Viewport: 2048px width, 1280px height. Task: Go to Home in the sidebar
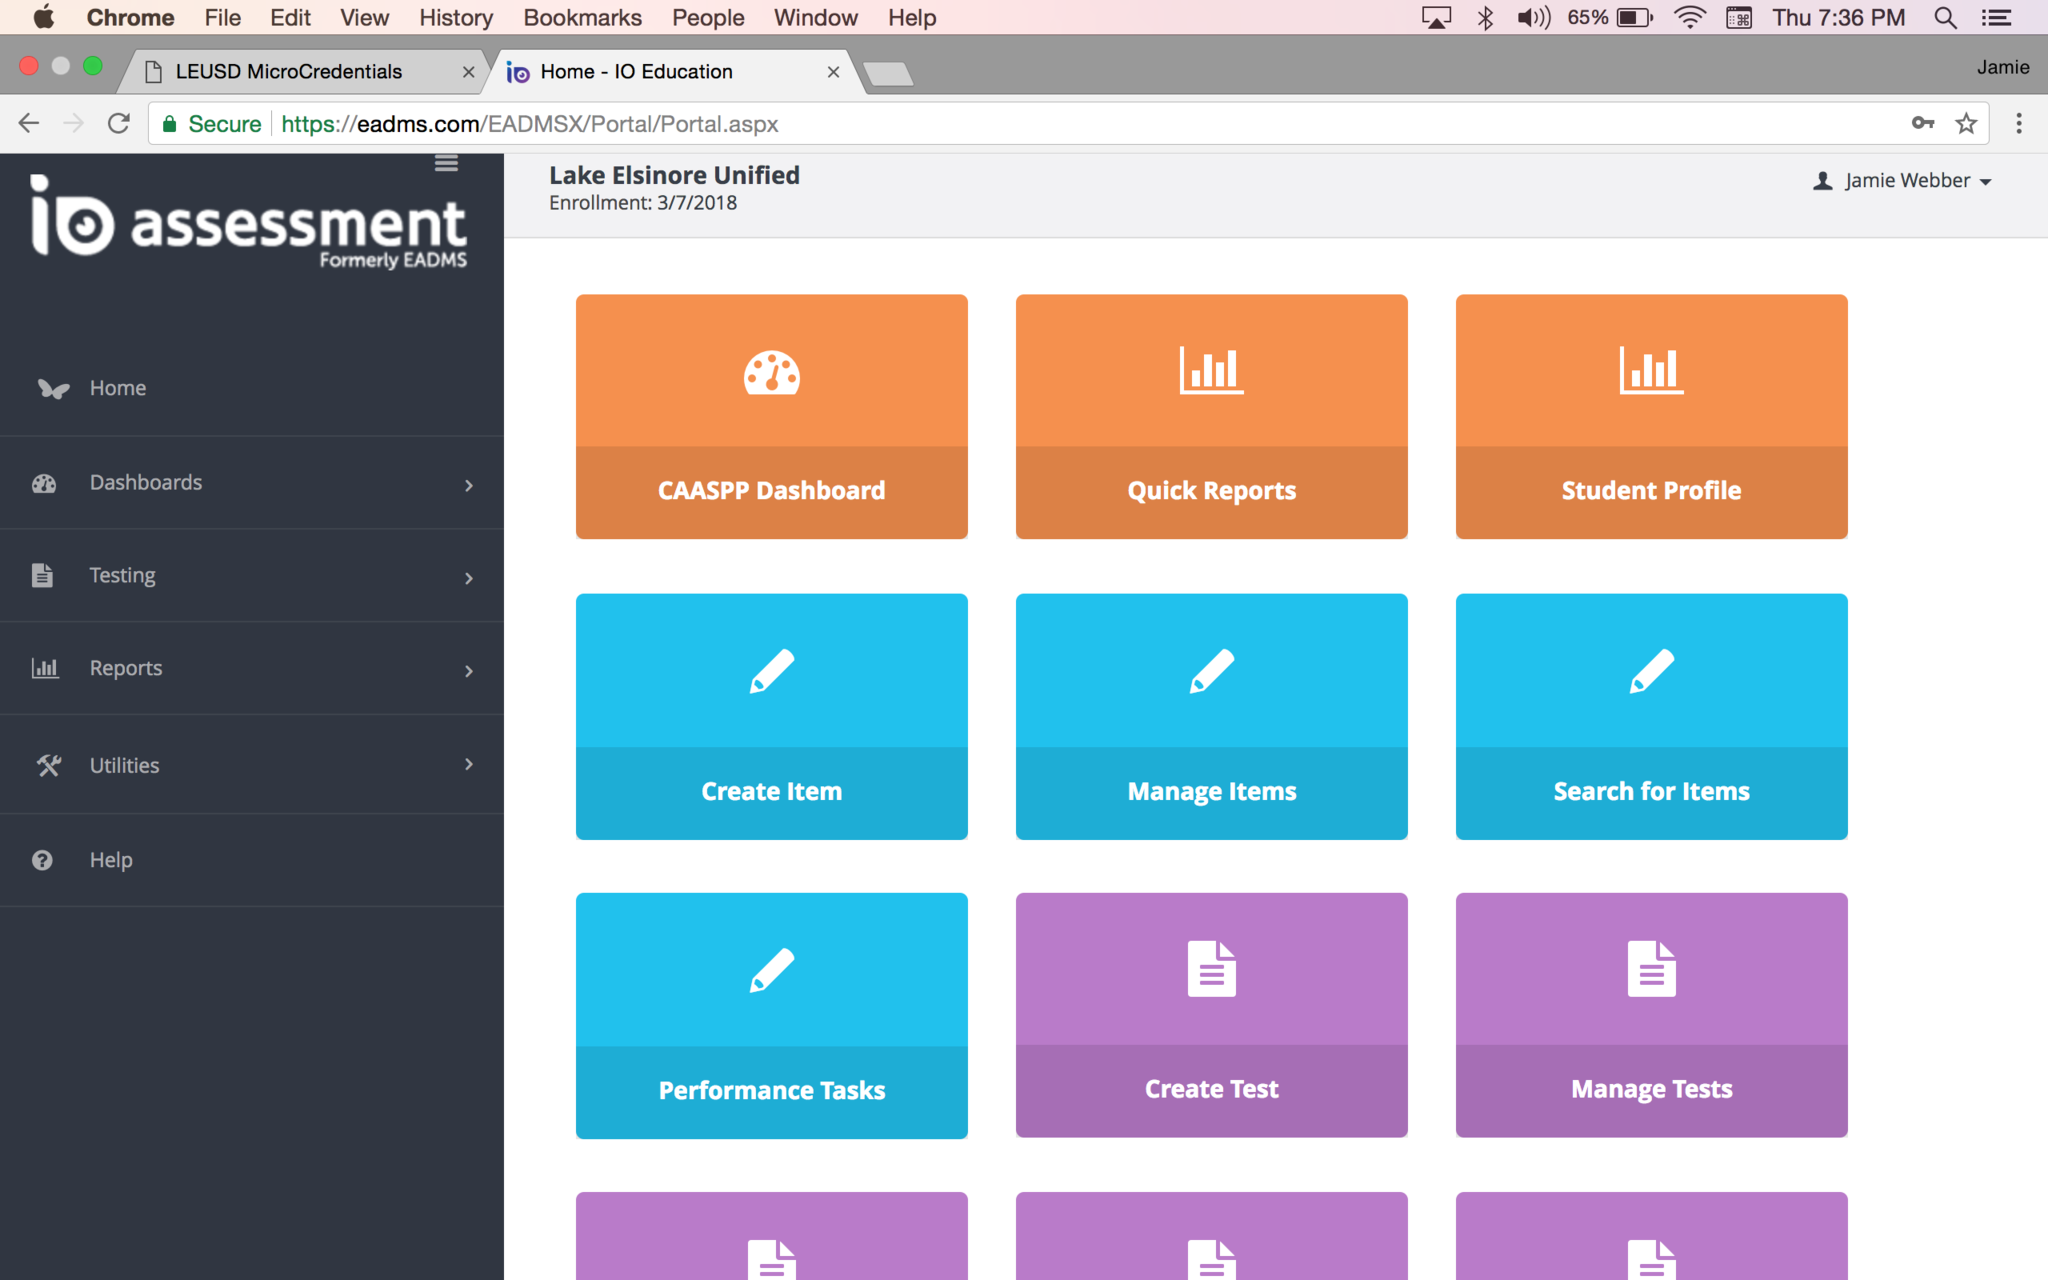(x=118, y=388)
